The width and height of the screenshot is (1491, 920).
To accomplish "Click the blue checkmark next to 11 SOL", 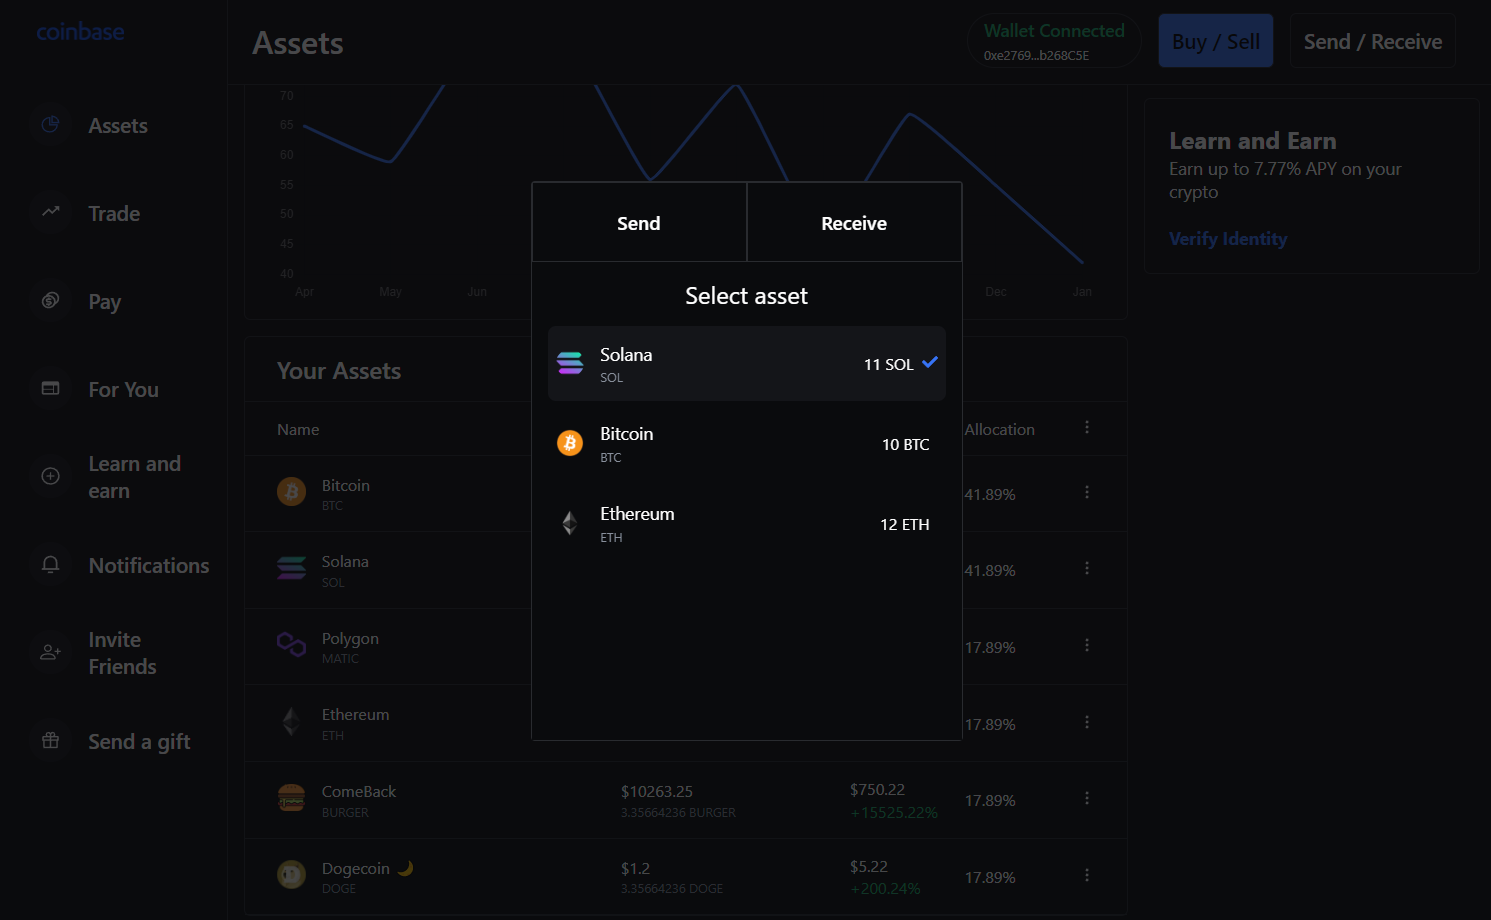I will (930, 362).
